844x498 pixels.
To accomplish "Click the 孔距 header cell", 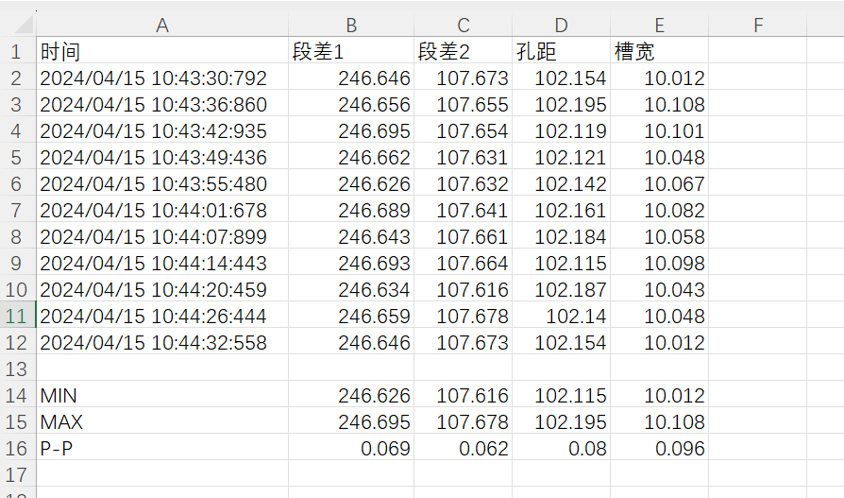I will [561, 52].
